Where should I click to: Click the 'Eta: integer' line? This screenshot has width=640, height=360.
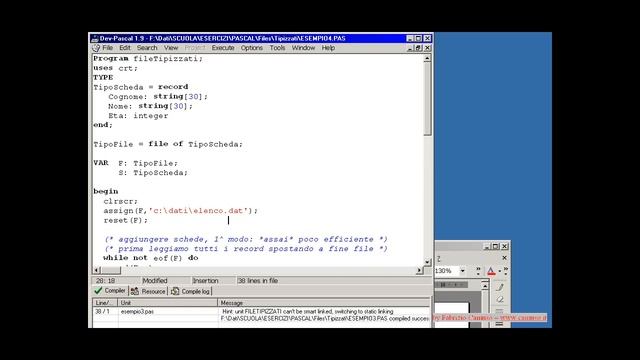click(138, 116)
